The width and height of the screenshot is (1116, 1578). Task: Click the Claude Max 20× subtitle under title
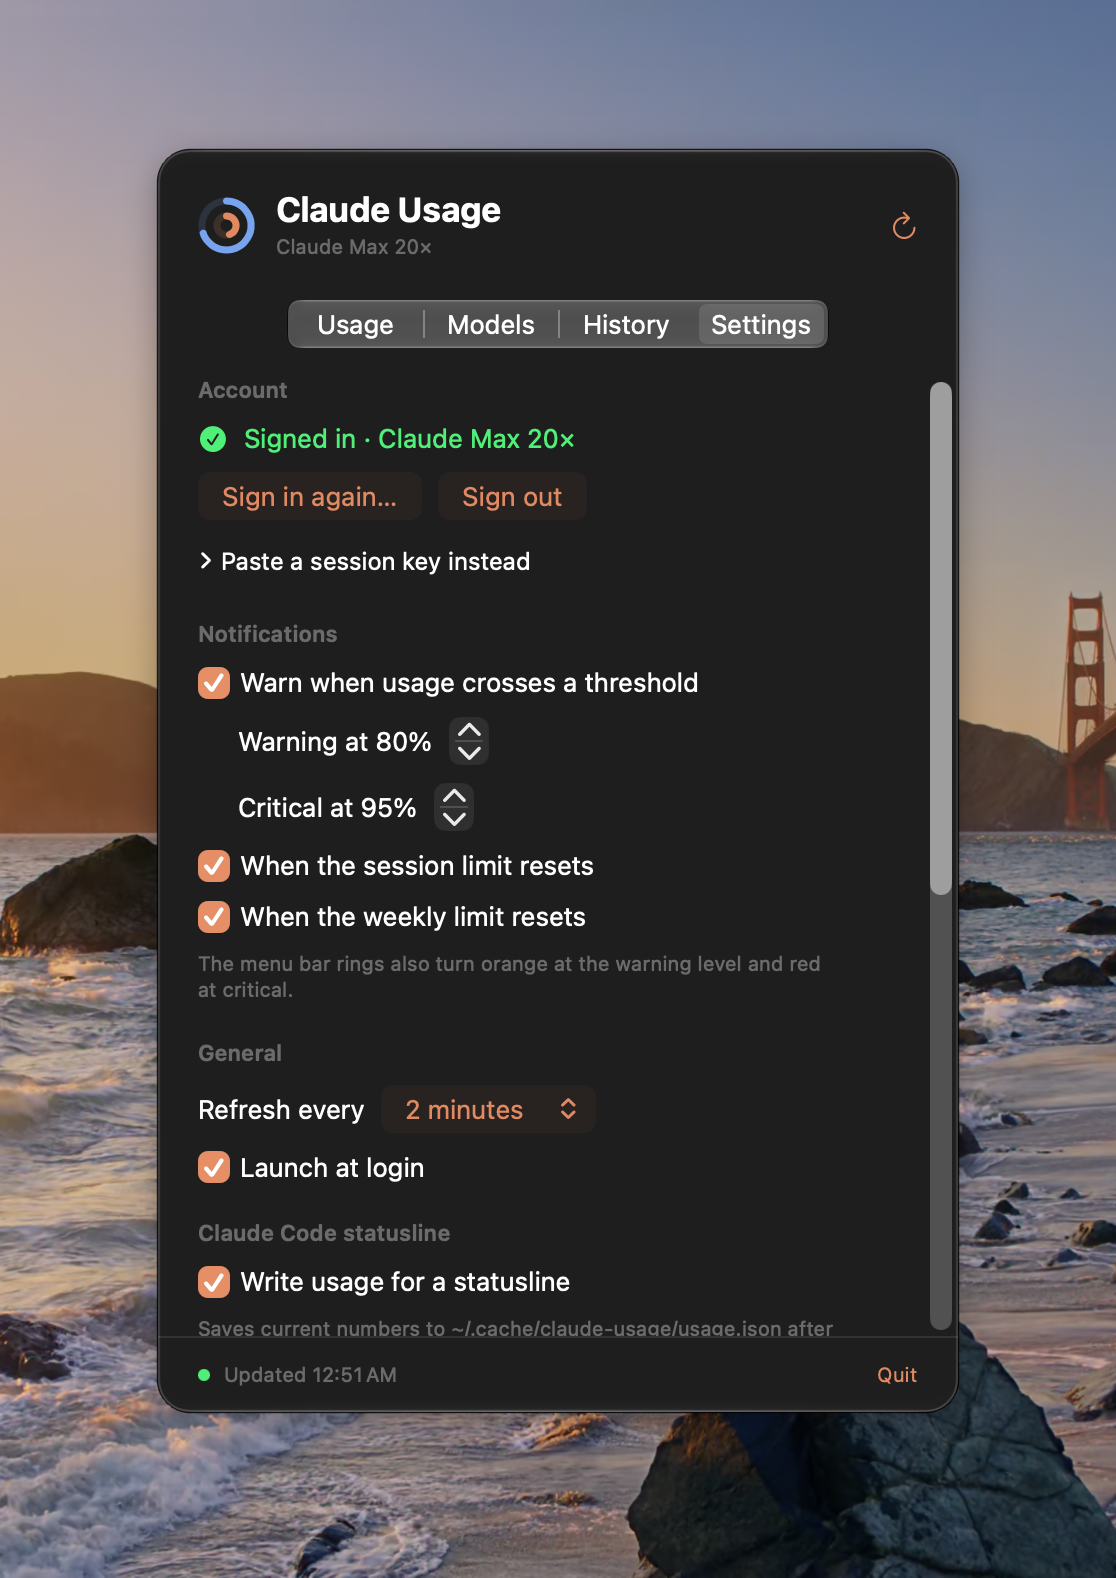pos(354,247)
